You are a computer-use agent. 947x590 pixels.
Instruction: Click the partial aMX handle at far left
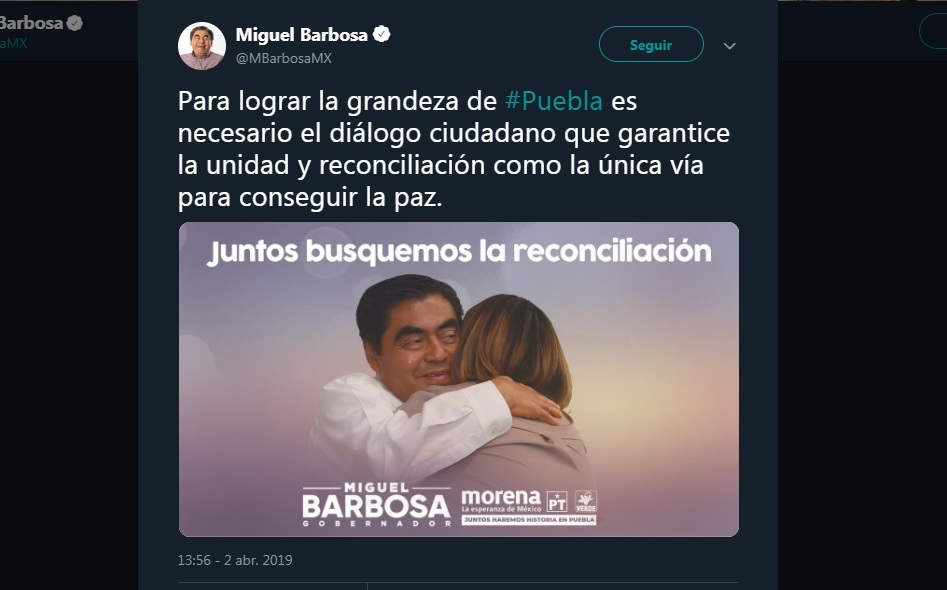click(13, 43)
